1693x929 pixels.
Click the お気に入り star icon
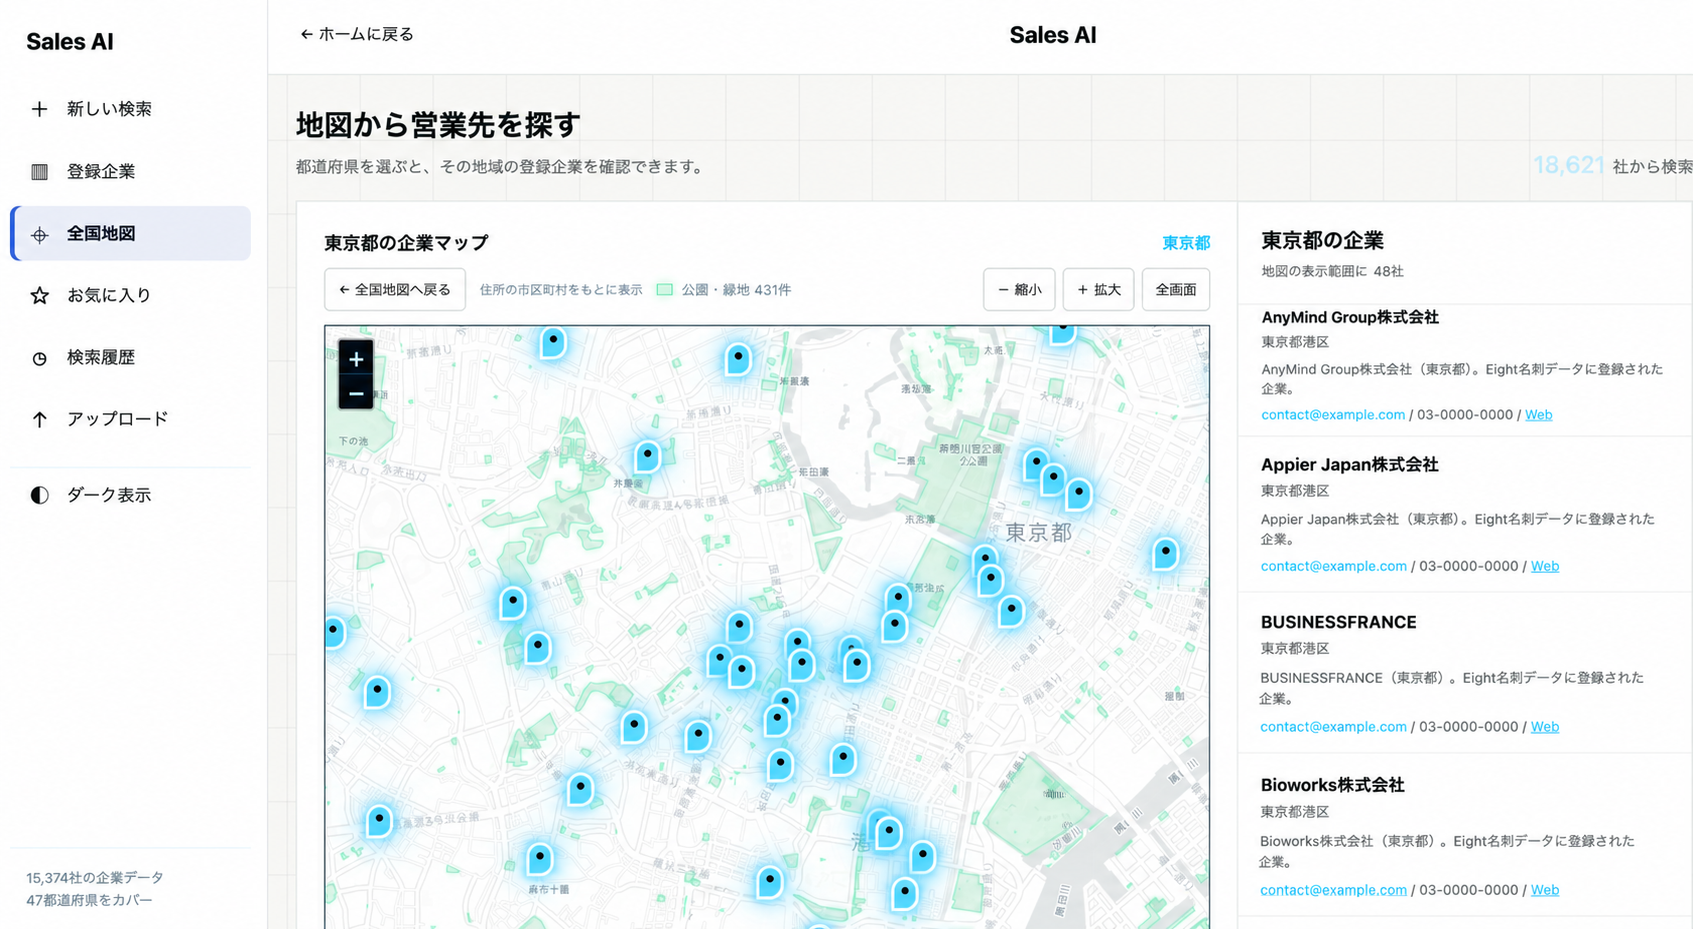[x=39, y=296]
